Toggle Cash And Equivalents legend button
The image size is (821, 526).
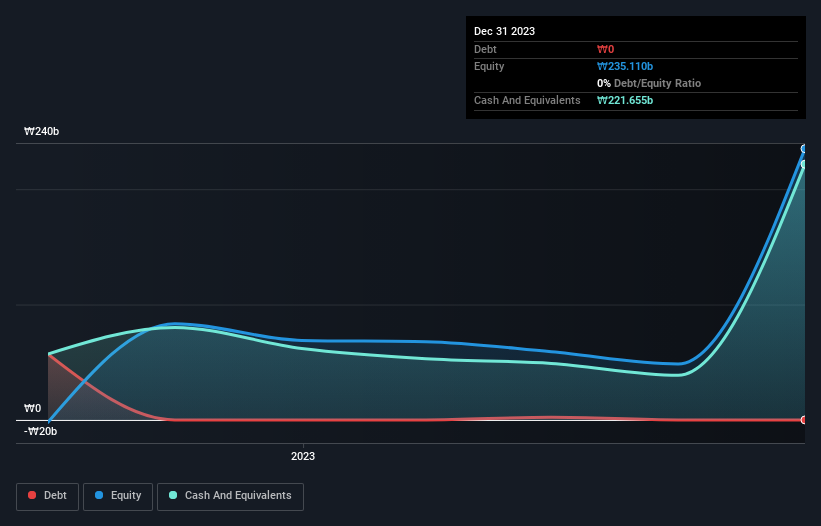[230, 496]
